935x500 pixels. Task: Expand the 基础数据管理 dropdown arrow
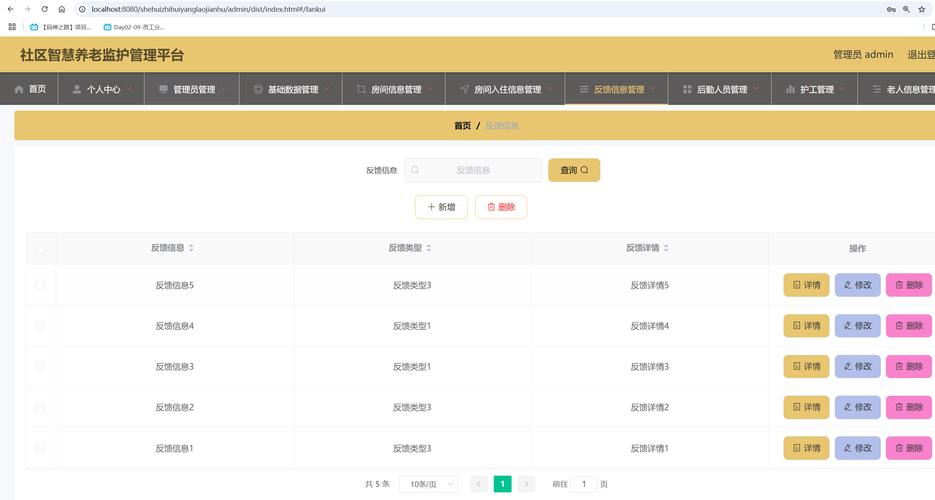(327, 89)
